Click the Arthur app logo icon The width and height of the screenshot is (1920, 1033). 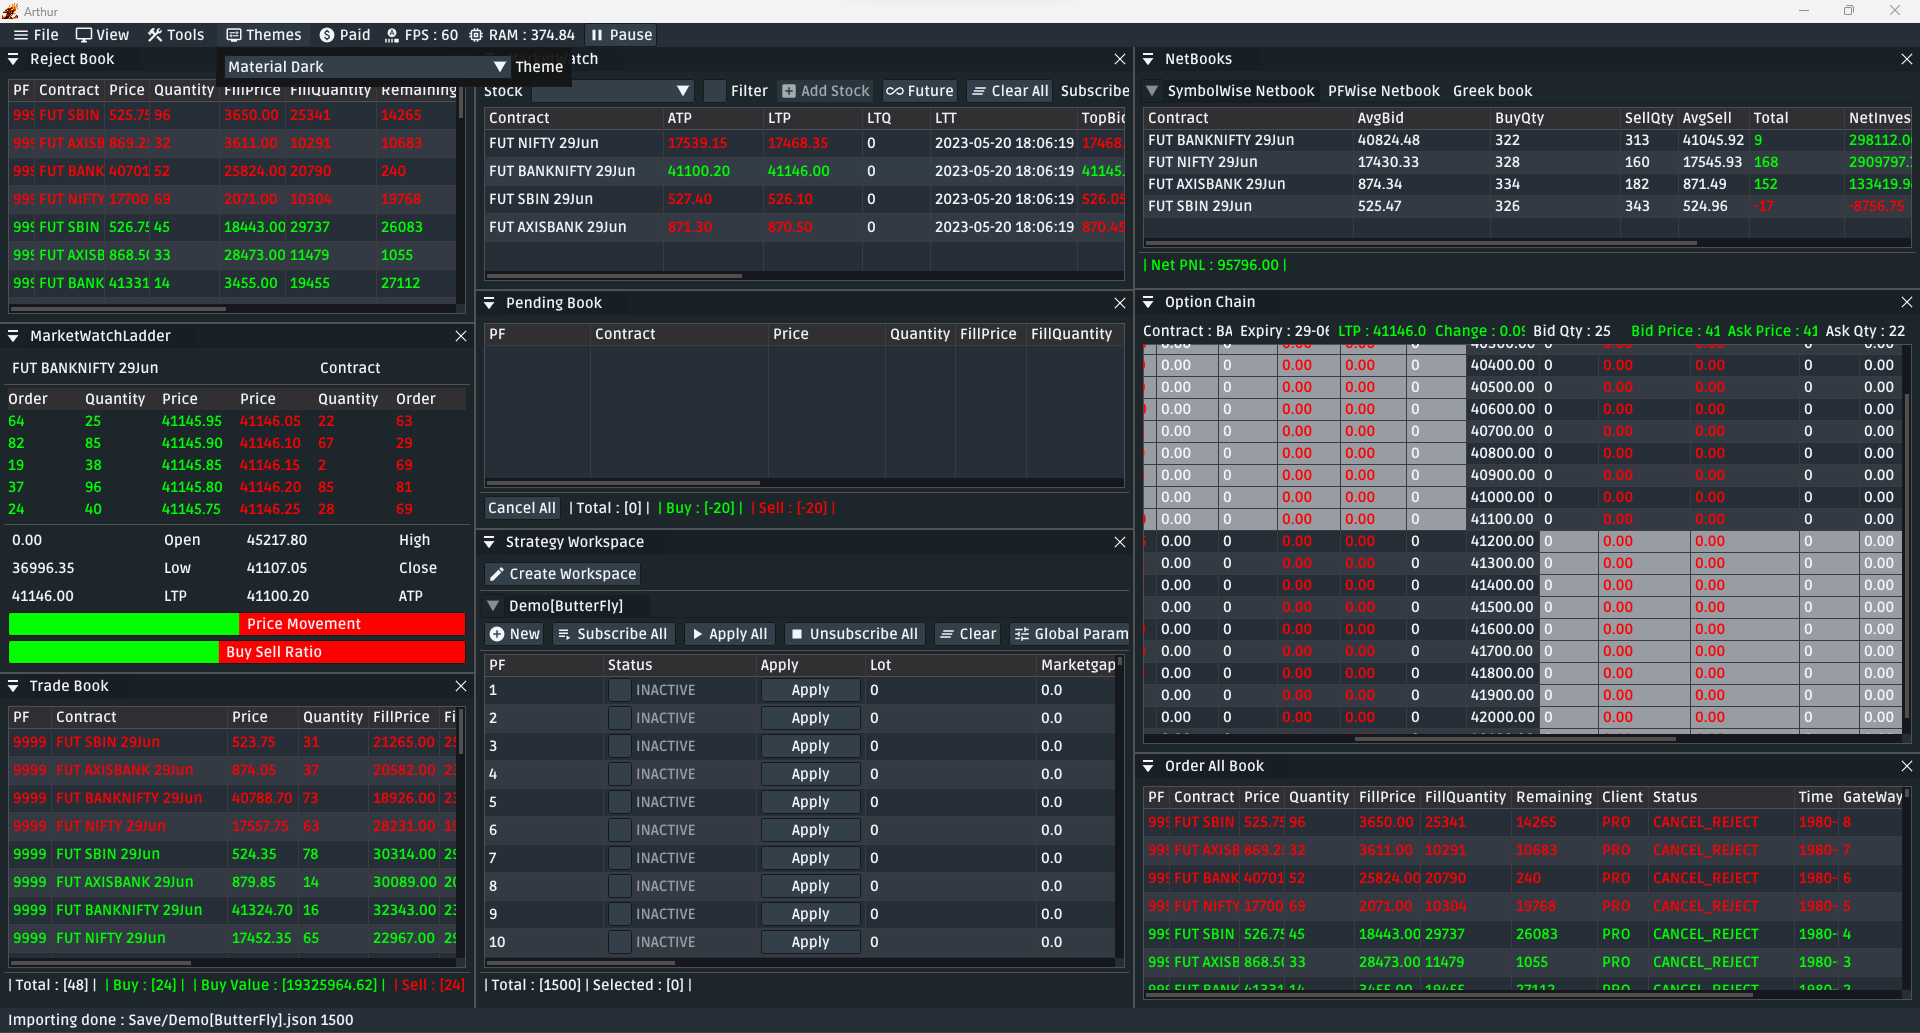[10, 11]
